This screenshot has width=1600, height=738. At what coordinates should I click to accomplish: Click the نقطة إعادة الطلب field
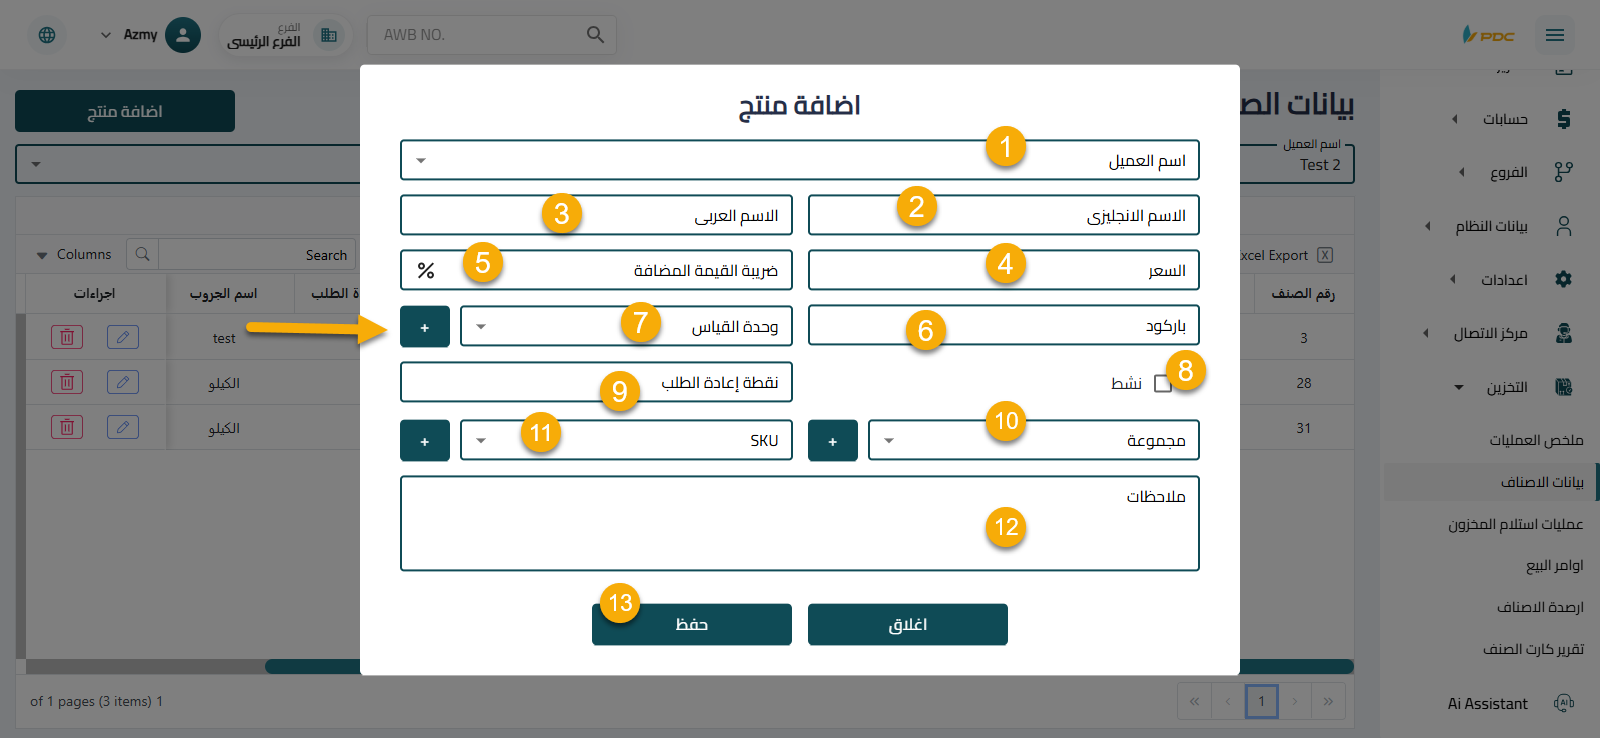click(596, 382)
